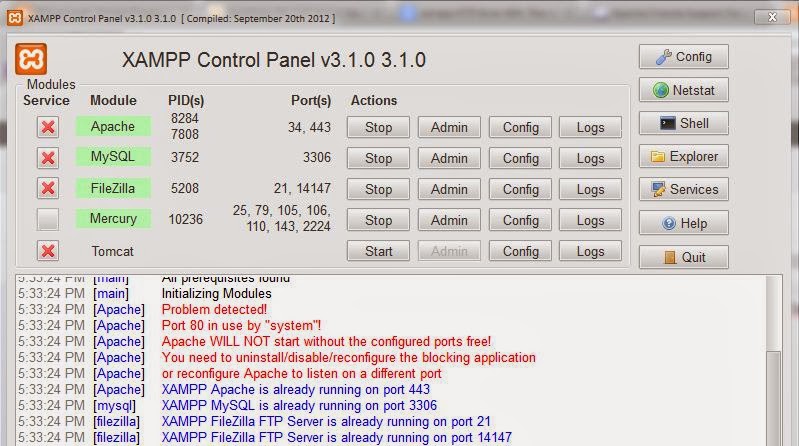Open the Services window
The width and height of the screenshot is (799, 446).
pyautogui.click(x=683, y=190)
